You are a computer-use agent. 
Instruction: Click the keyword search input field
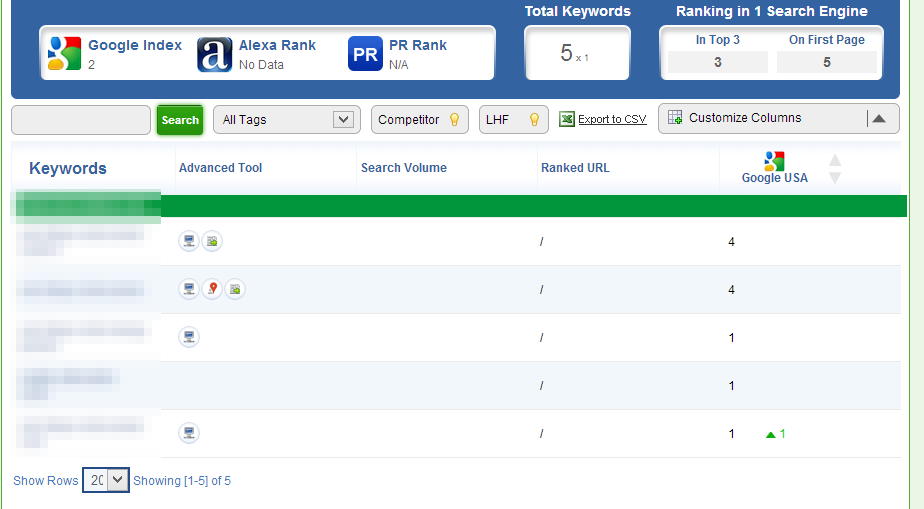[x=81, y=120]
